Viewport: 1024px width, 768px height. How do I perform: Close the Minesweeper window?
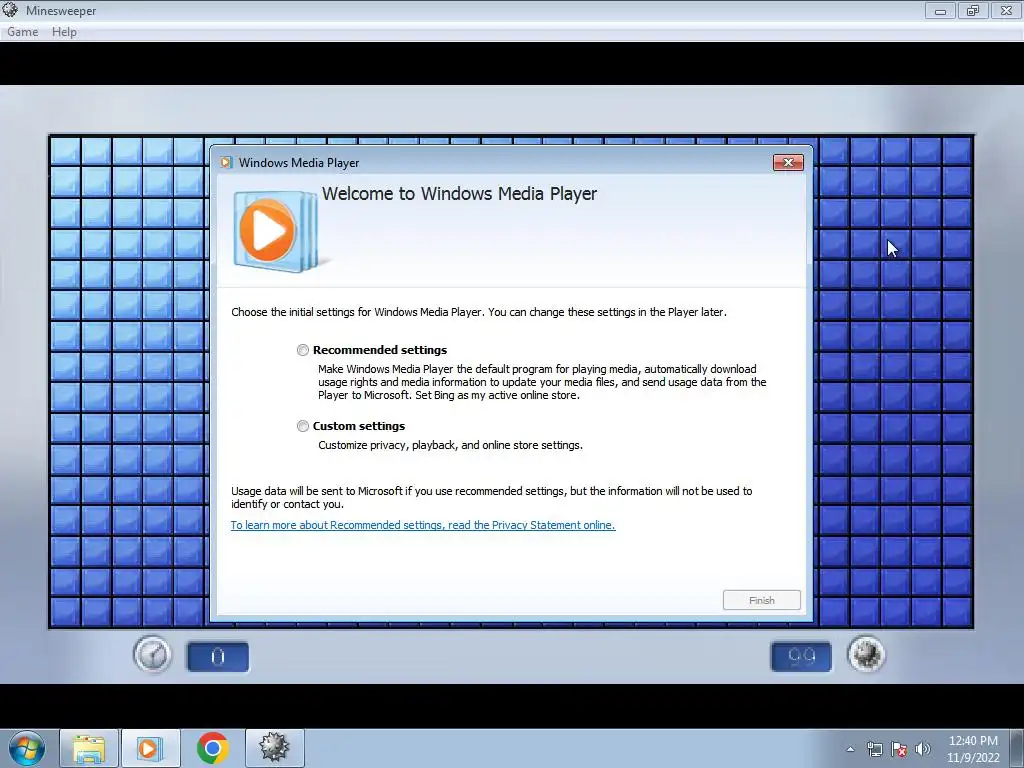coord(1006,10)
